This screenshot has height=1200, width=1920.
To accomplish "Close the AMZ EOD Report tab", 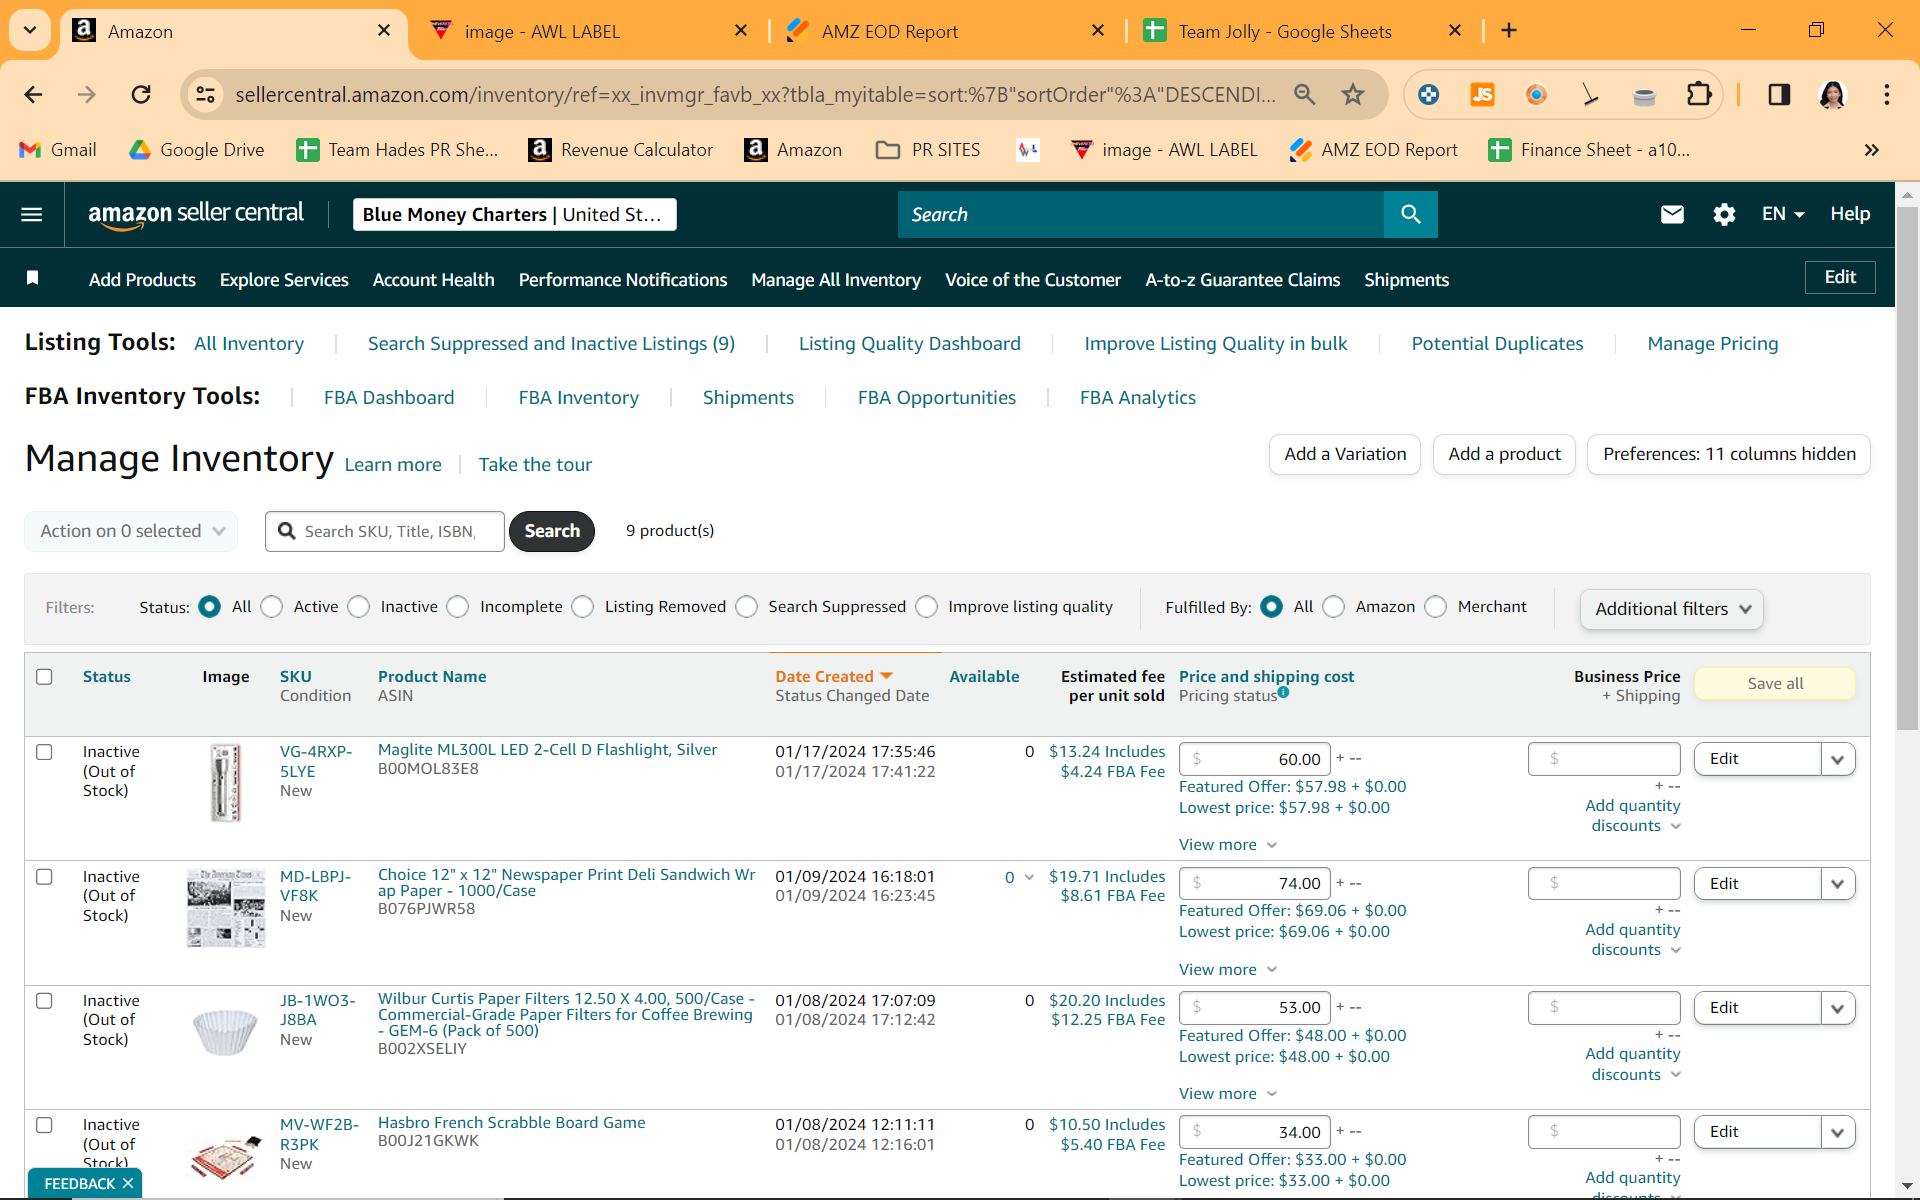I will point(1098,31).
